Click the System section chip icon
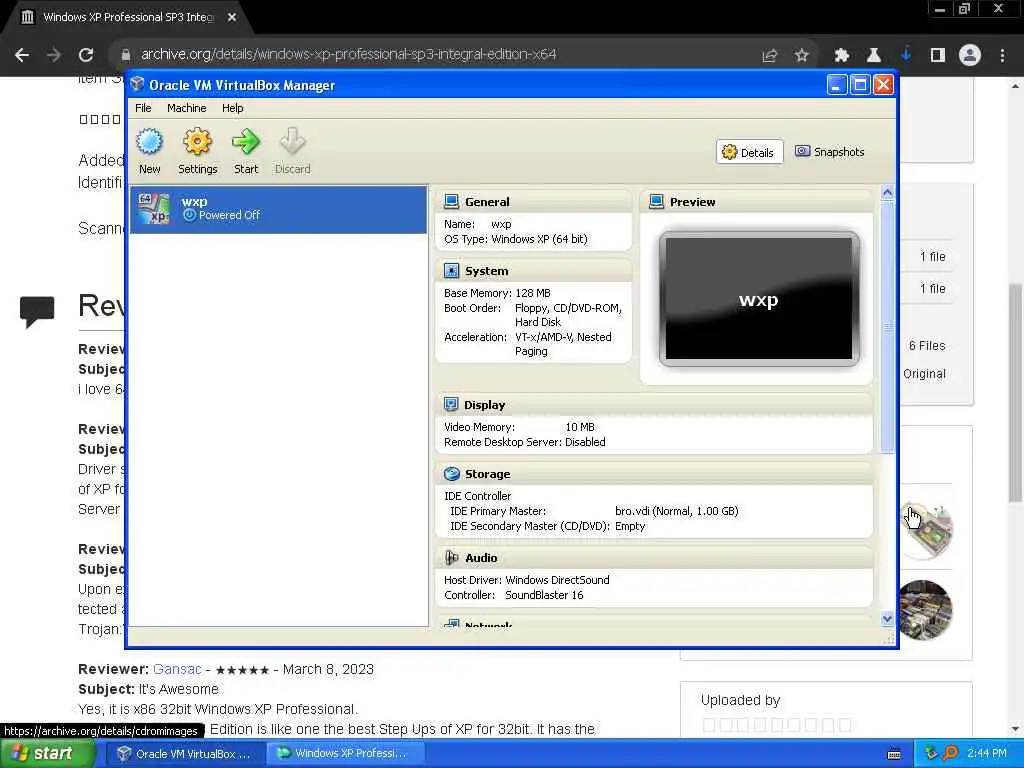Viewport: 1024px width, 768px height. pos(451,270)
